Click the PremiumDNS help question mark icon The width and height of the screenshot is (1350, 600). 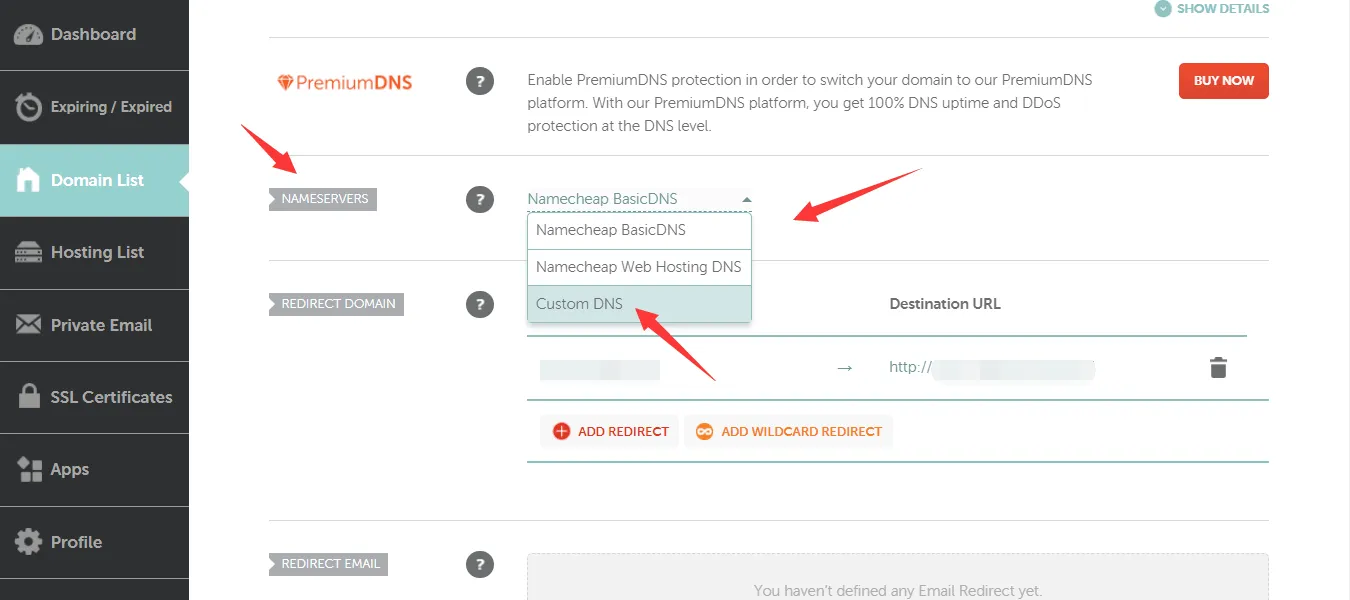coord(480,82)
